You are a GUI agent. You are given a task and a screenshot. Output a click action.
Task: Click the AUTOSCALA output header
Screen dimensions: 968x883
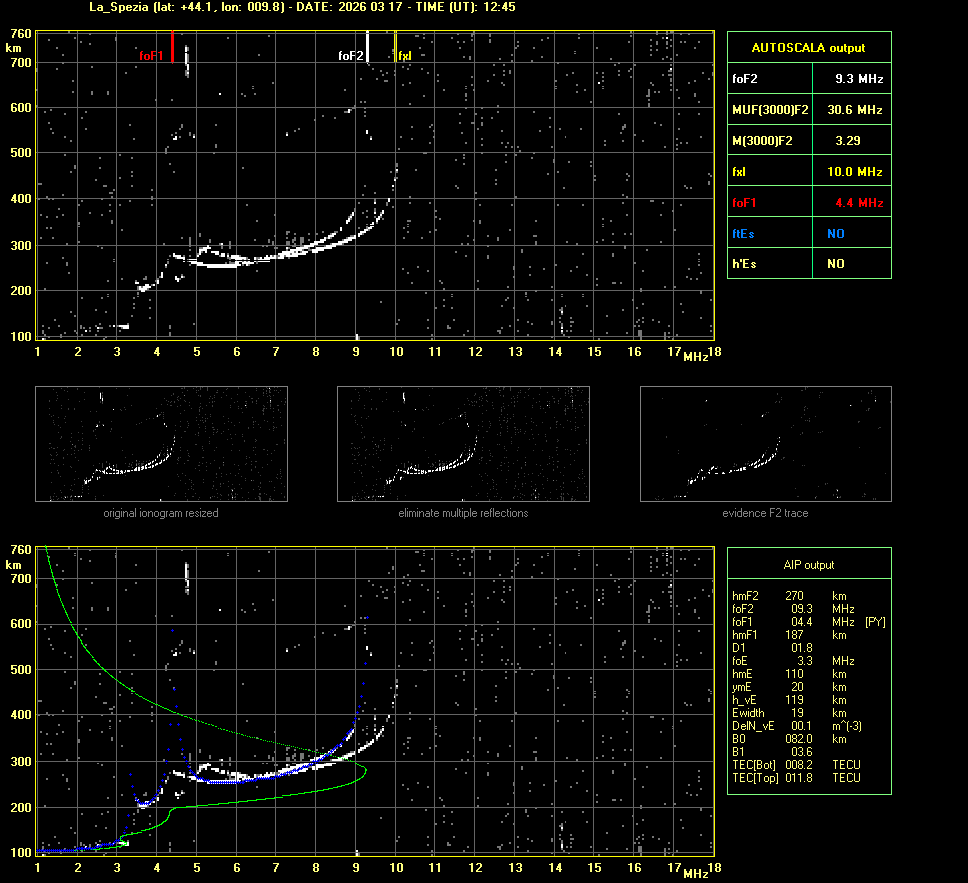[x=808, y=47]
